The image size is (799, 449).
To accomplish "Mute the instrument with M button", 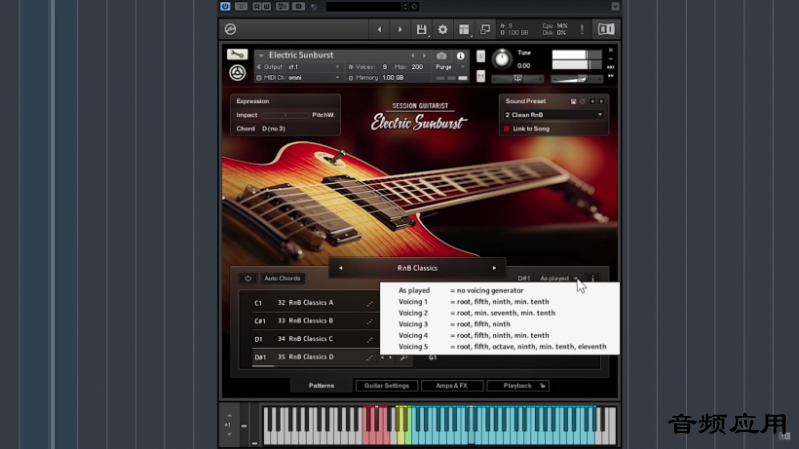I will (x=481, y=76).
